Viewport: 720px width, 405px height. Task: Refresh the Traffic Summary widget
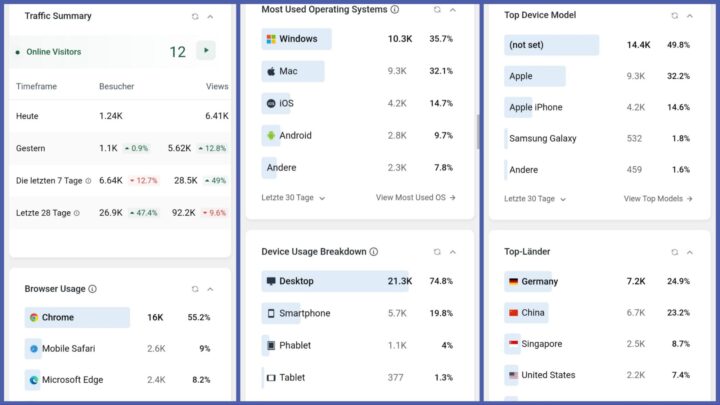(195, 16)
